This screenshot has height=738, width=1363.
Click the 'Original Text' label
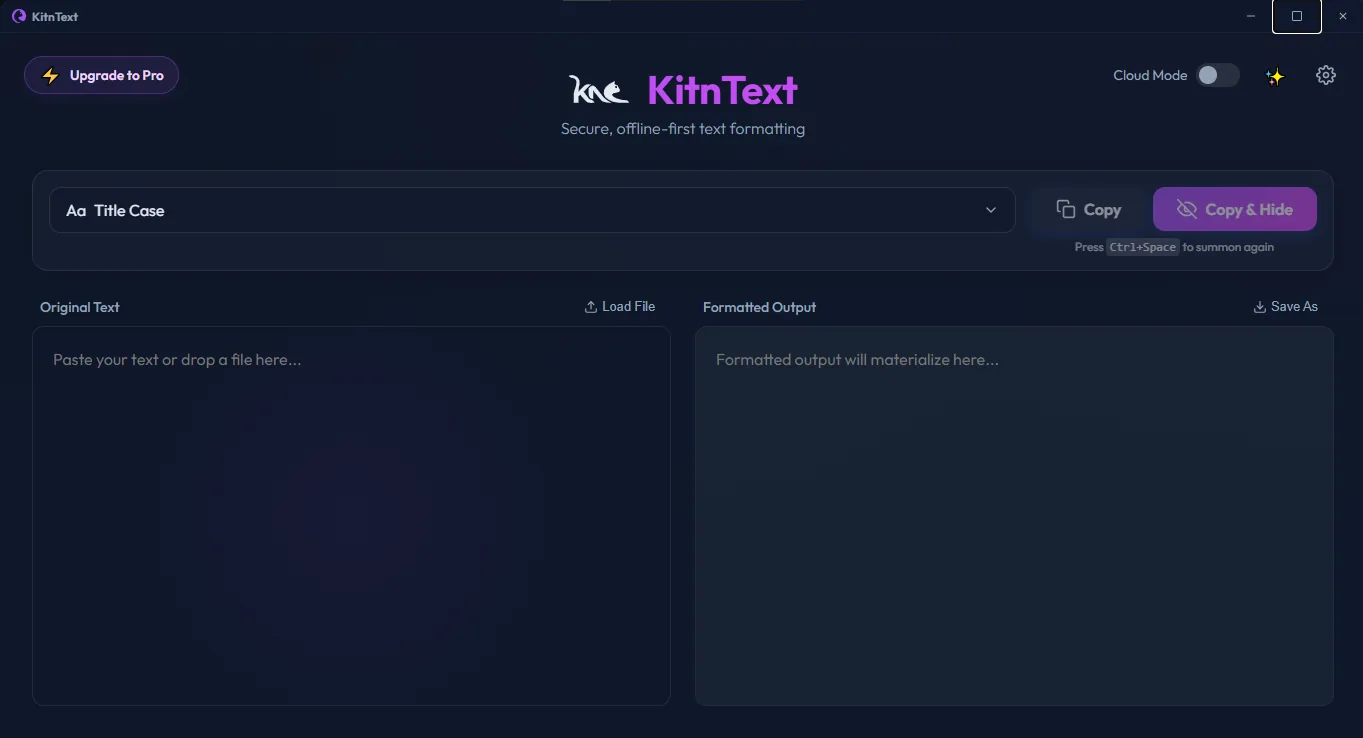pyautogui.click(x=80, y=307)
